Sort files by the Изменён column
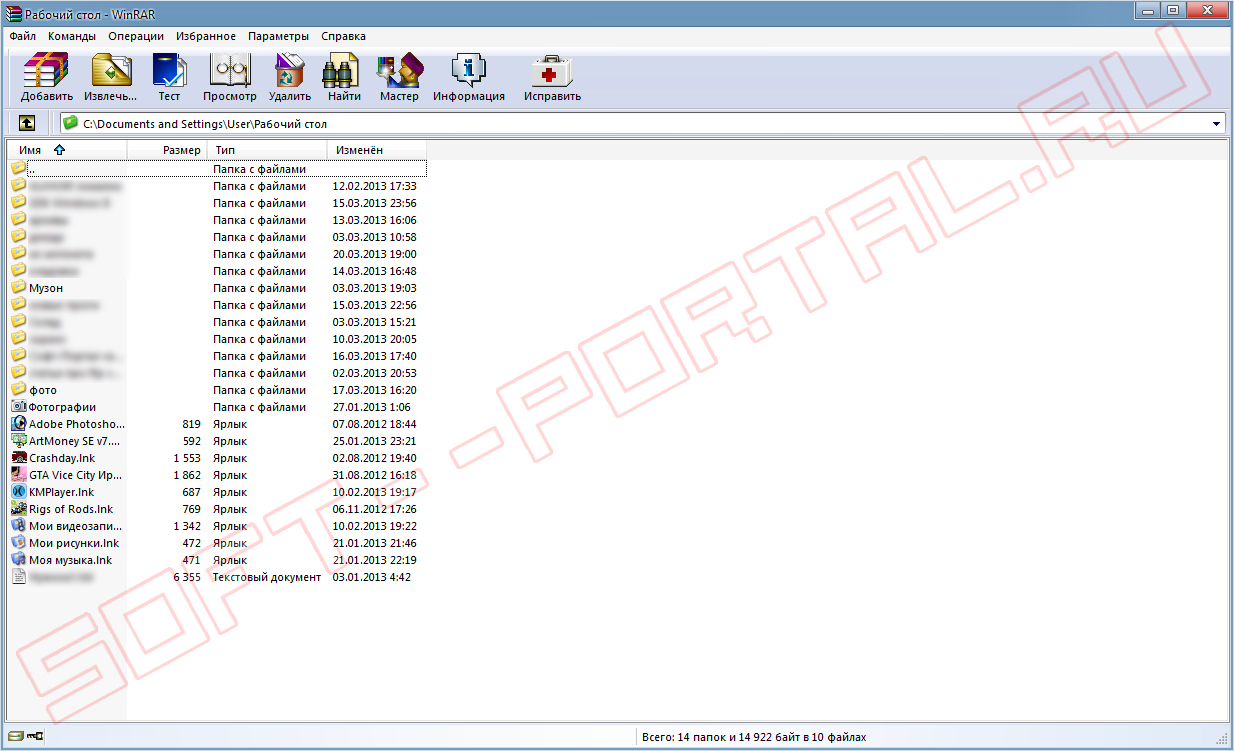The height and width of the screenshot is (751, 1234). (x=377, y=150)
